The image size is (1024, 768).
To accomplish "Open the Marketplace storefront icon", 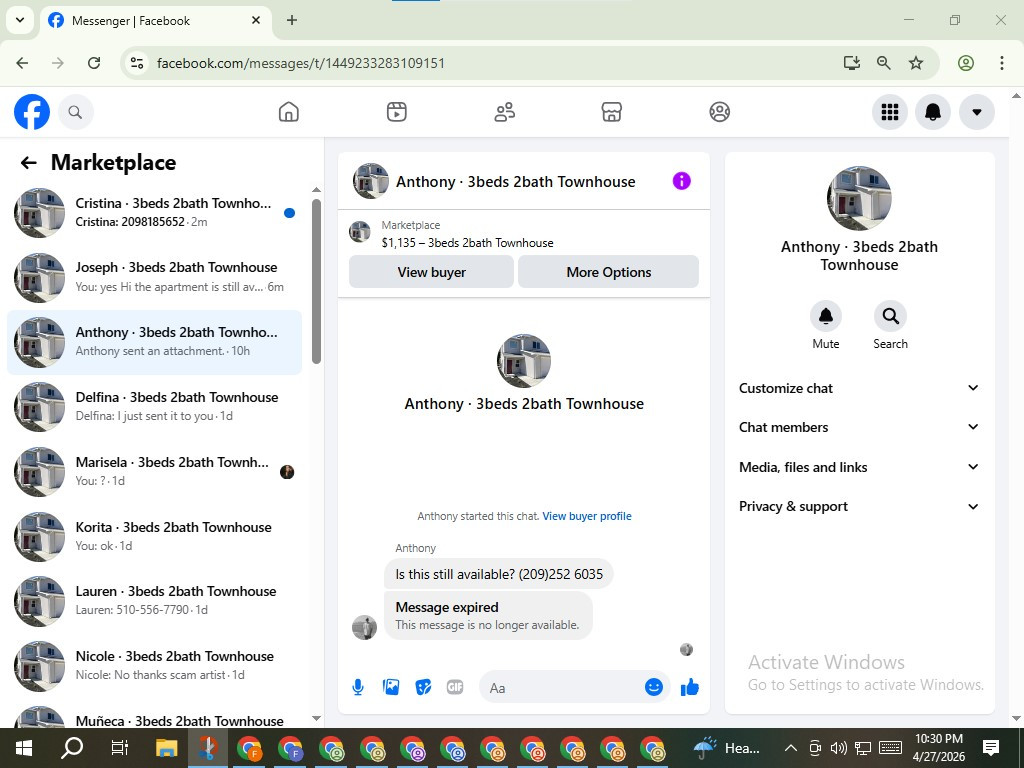I will pyautogui.click(x=611, y=112).
